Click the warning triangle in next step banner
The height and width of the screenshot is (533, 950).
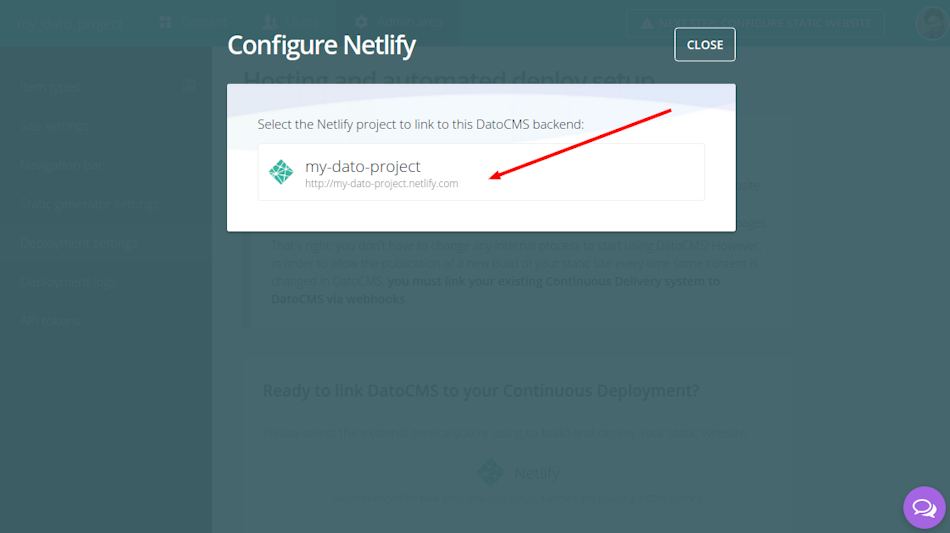pyautogui.click(x=646, y=23)
